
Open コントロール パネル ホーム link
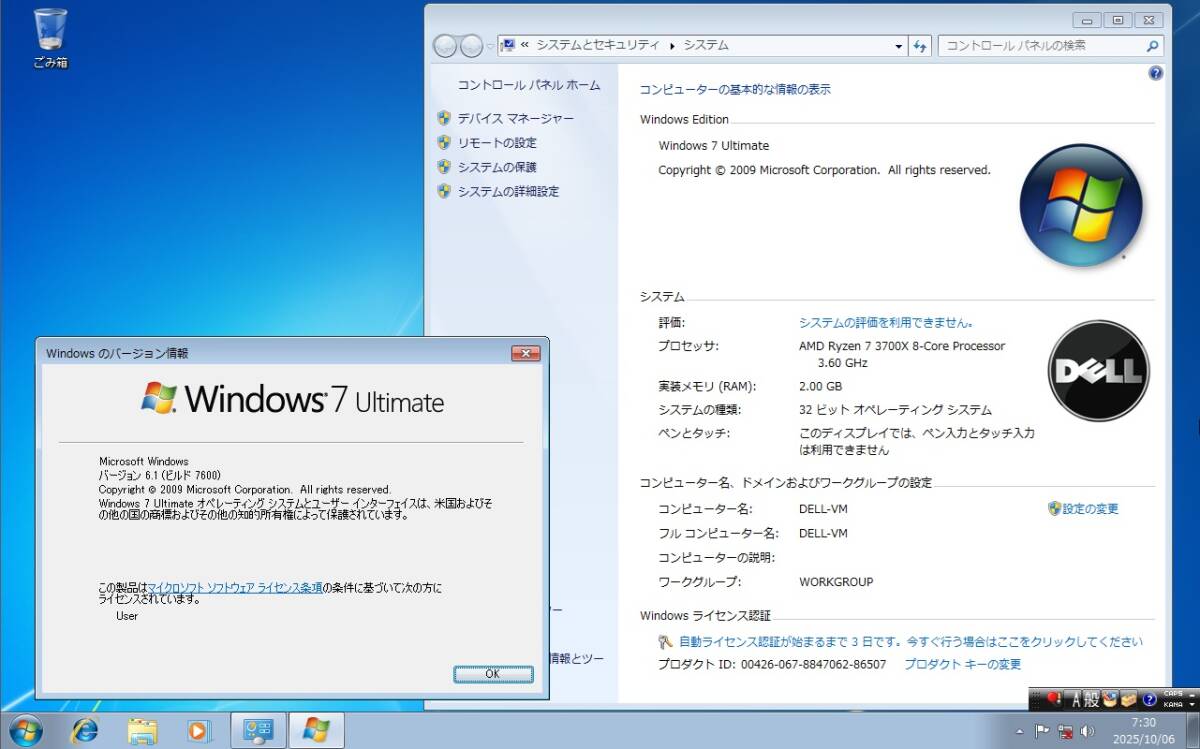click(529, 85)
